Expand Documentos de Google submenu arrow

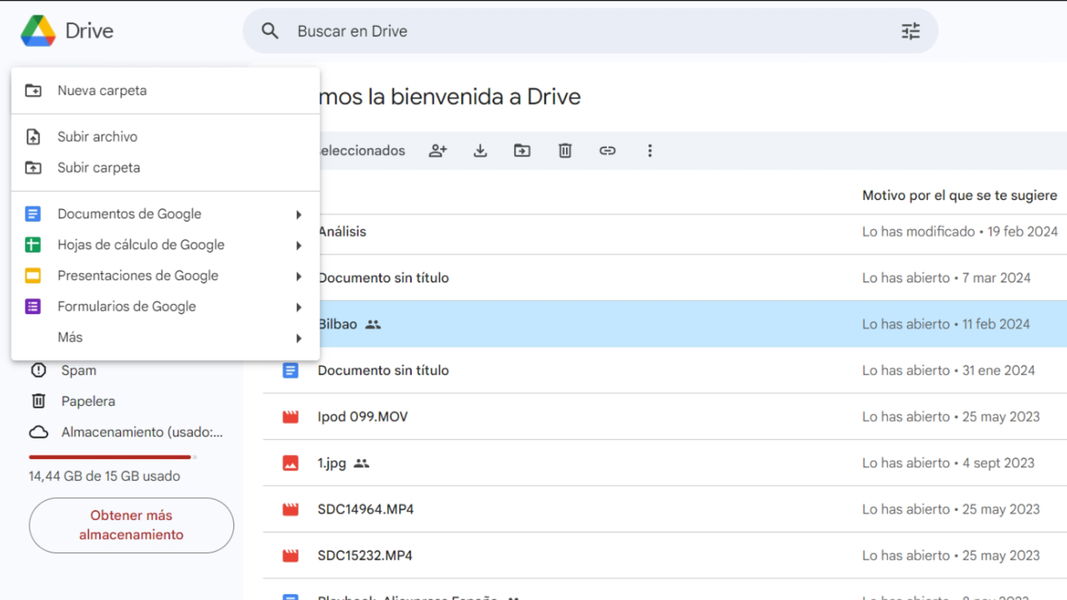(299, 214)
